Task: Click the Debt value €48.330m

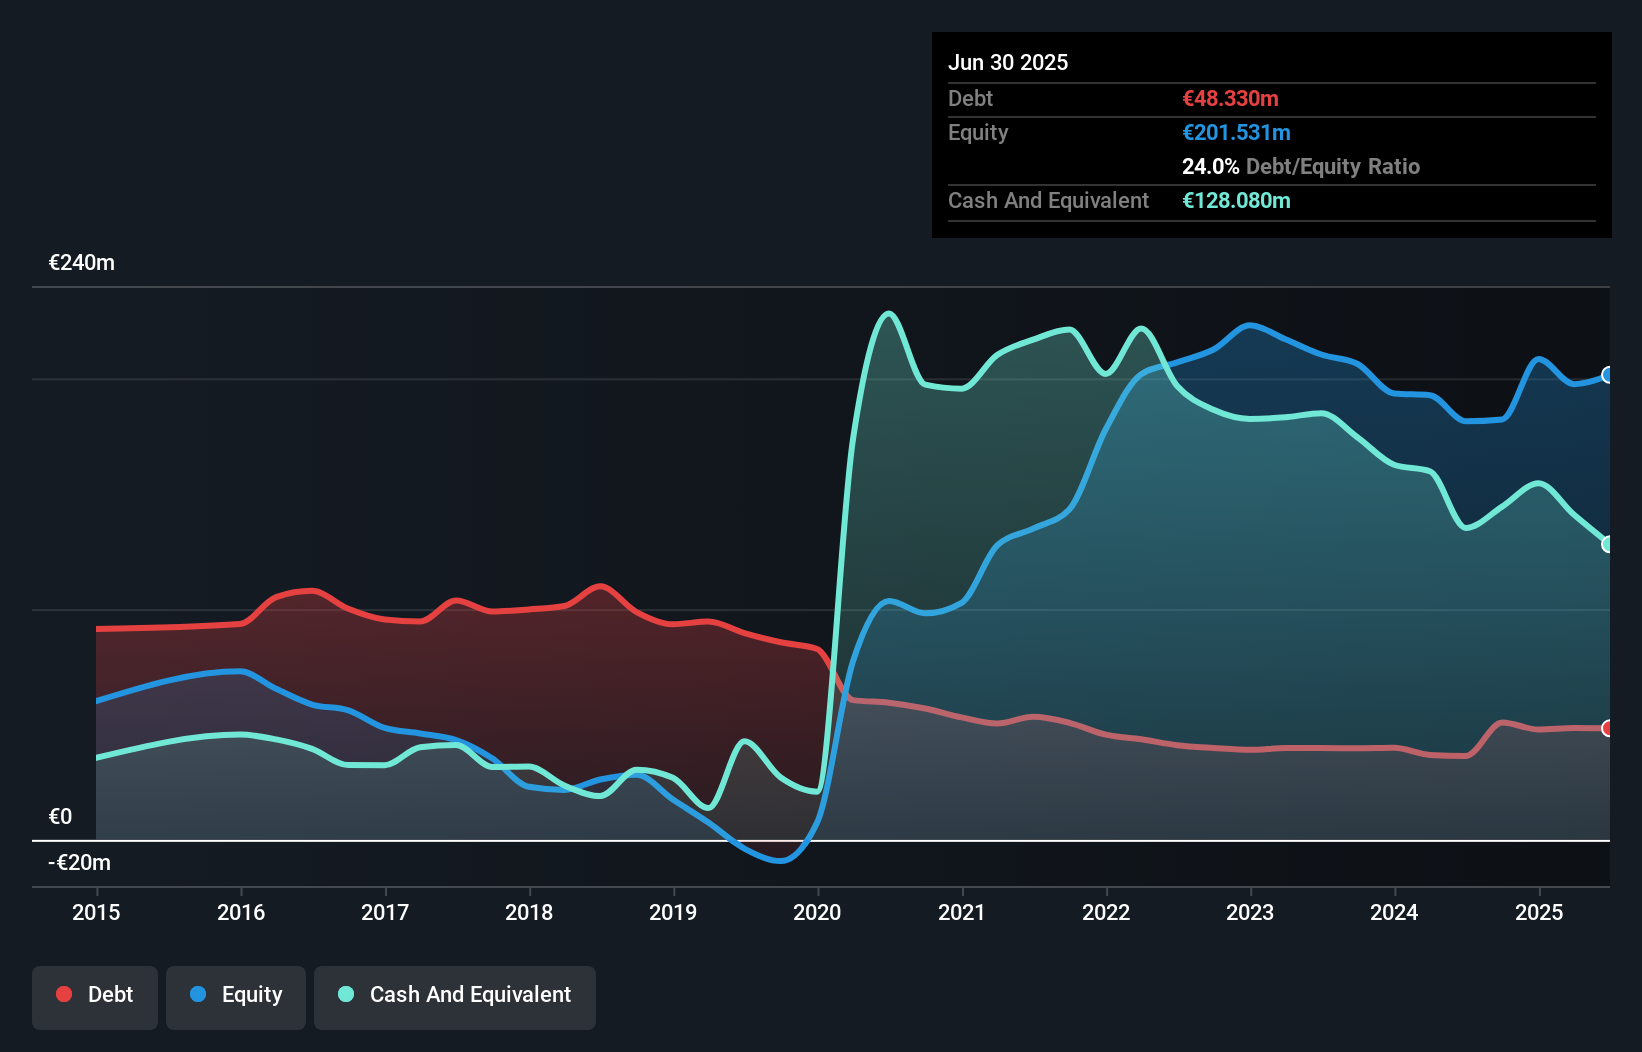Action: 1229,98
